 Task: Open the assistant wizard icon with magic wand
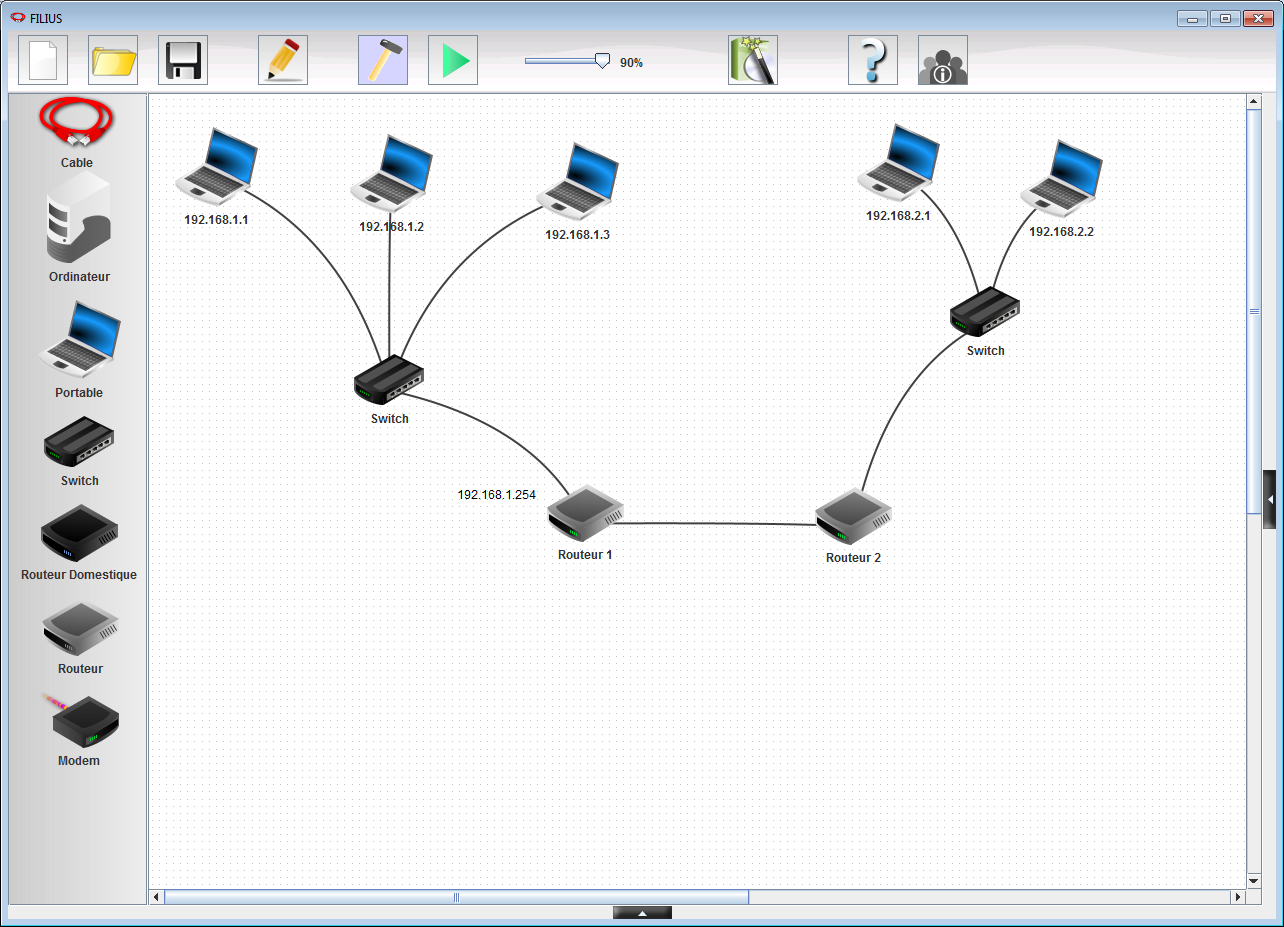pos(753,60)
